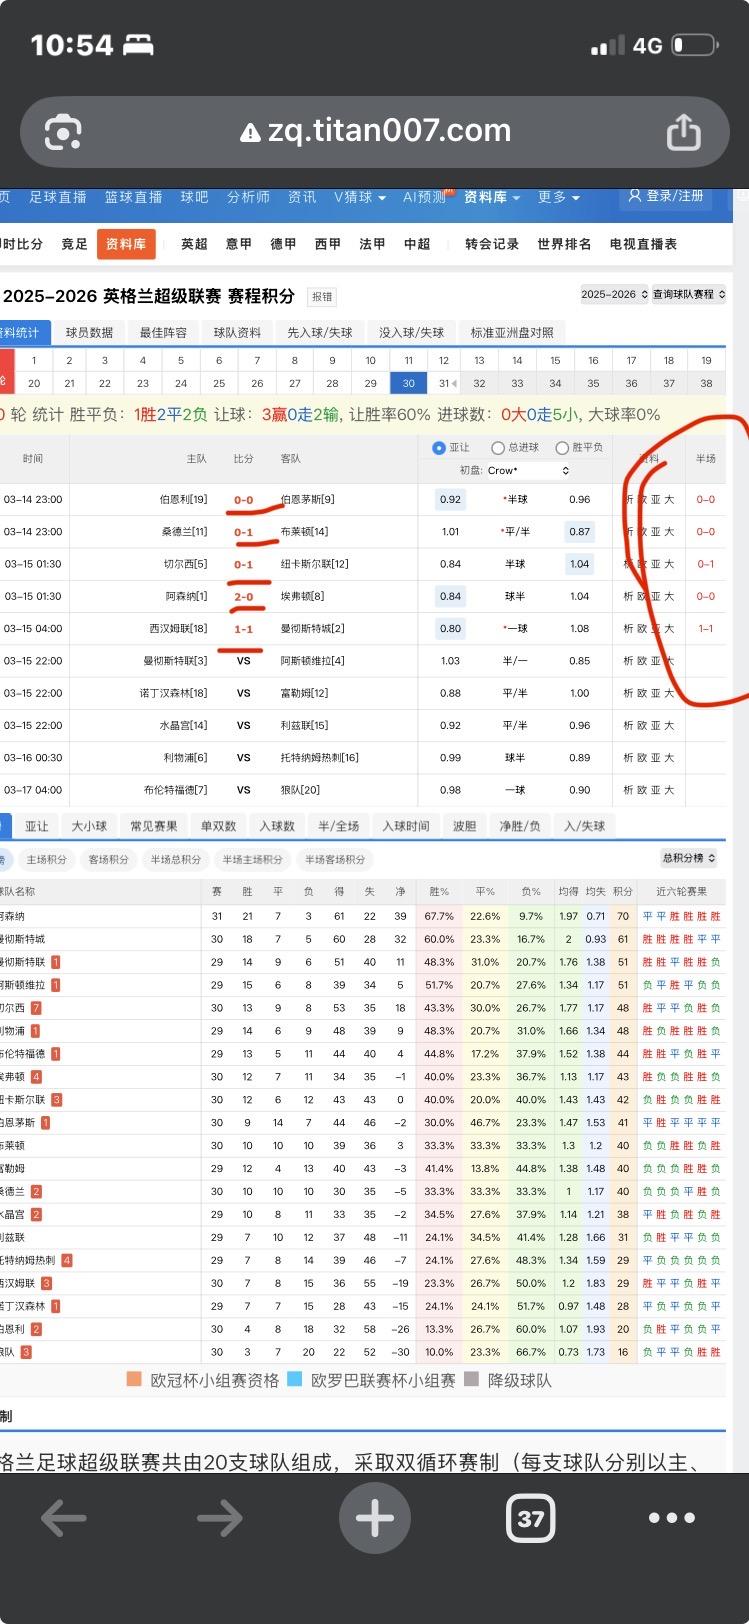Click the 竞足 navigation link
The height and width of the screenshot is (1624, 749).
pos(75,244)
